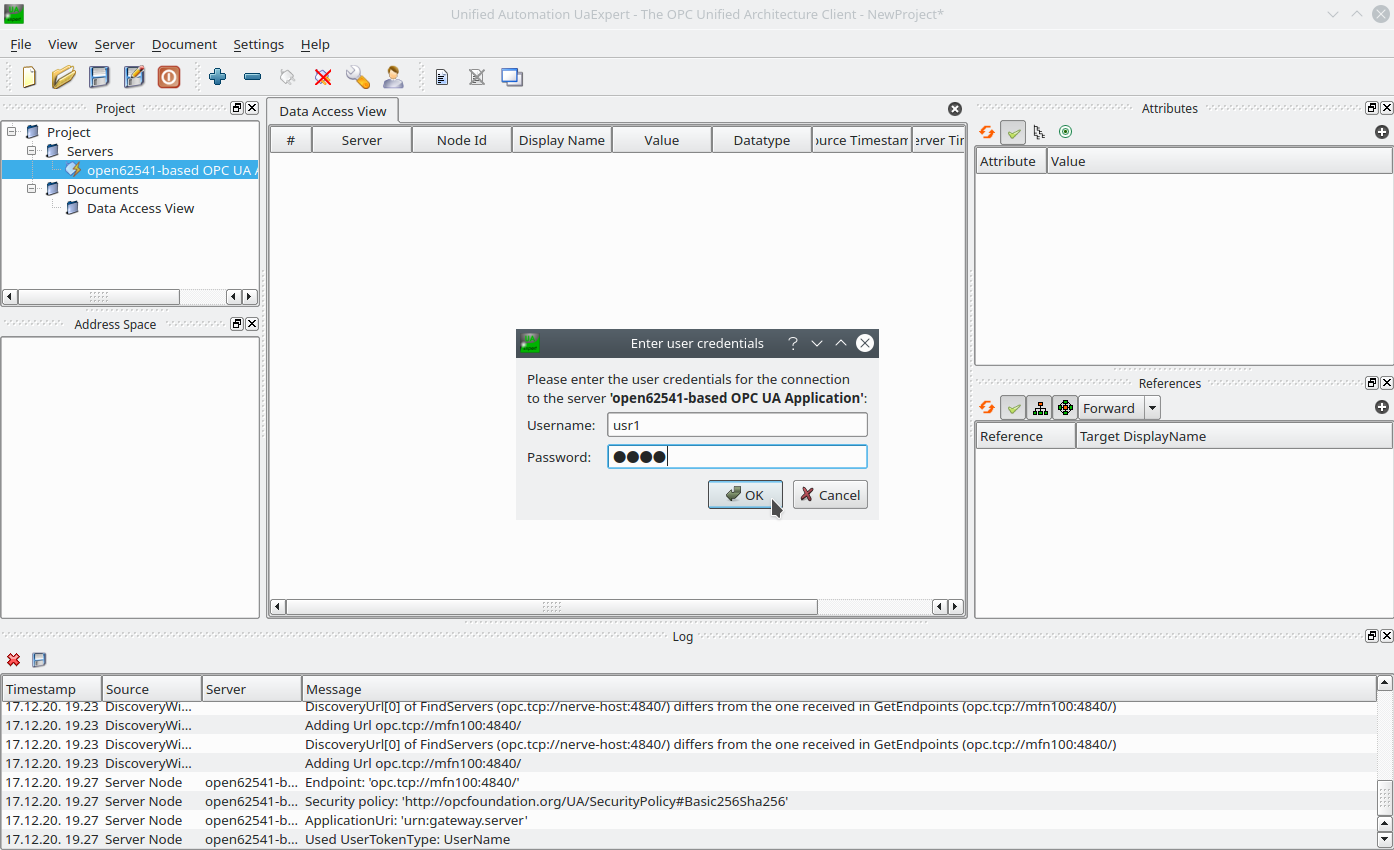Refresh the Attributes panel
Image resolution: width=1394 pixels, height=850 pixels.
tap(987, 132)
